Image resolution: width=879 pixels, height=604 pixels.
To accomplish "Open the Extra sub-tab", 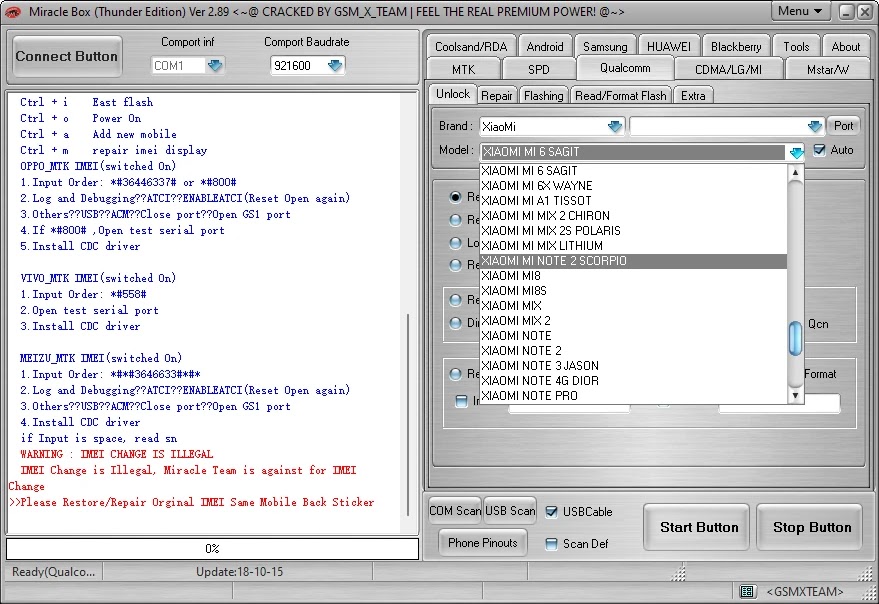I will (693, 96).
